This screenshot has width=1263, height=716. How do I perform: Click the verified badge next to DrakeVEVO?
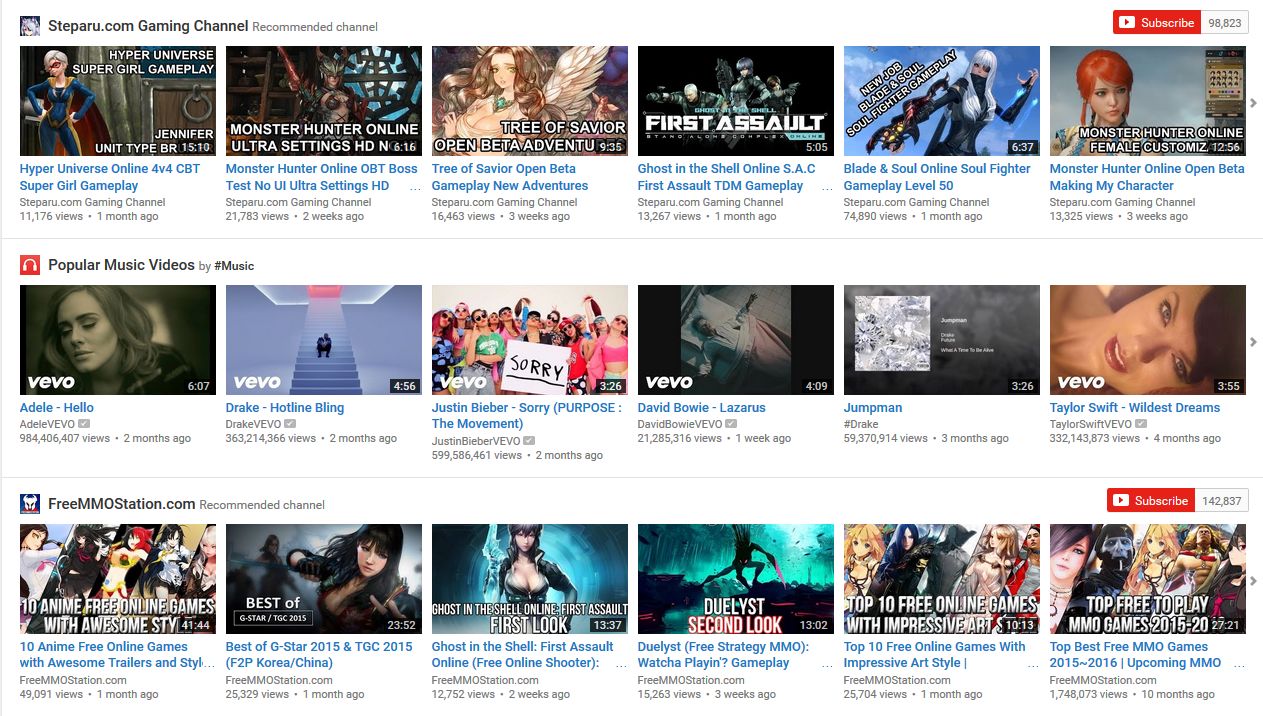(x=289, y=424)
